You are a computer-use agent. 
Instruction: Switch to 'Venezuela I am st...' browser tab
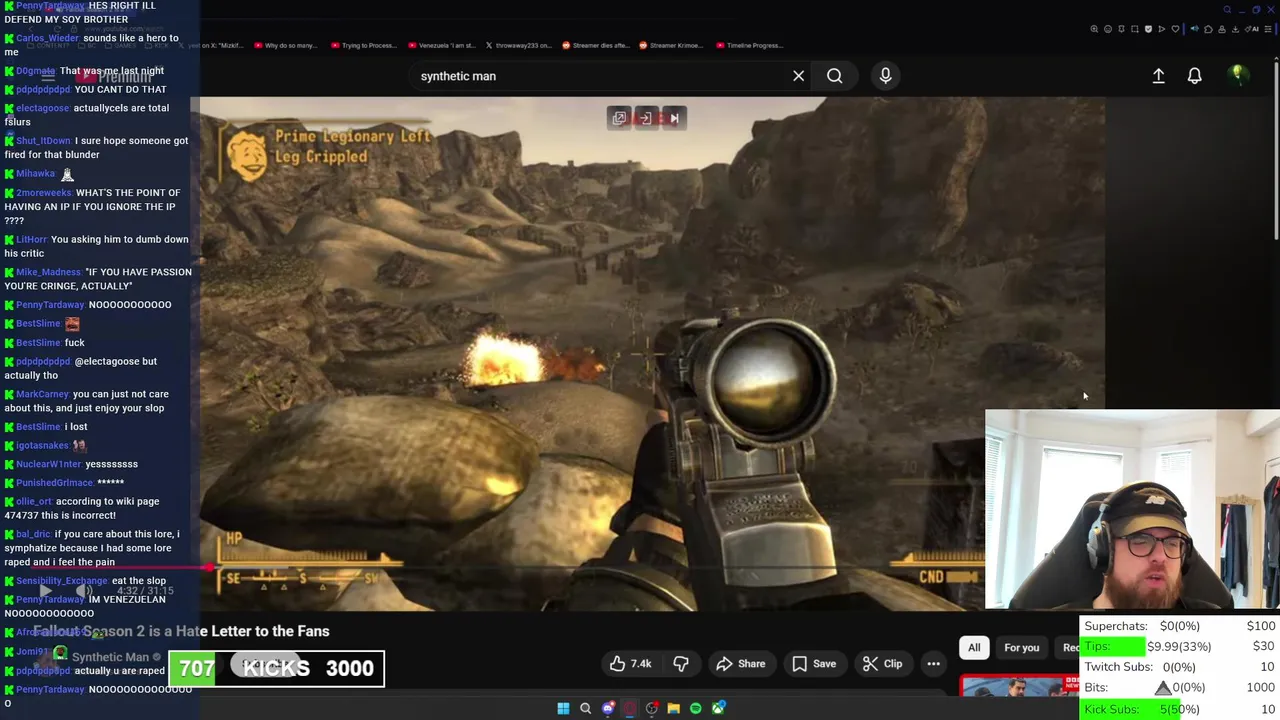coord(443,45)
